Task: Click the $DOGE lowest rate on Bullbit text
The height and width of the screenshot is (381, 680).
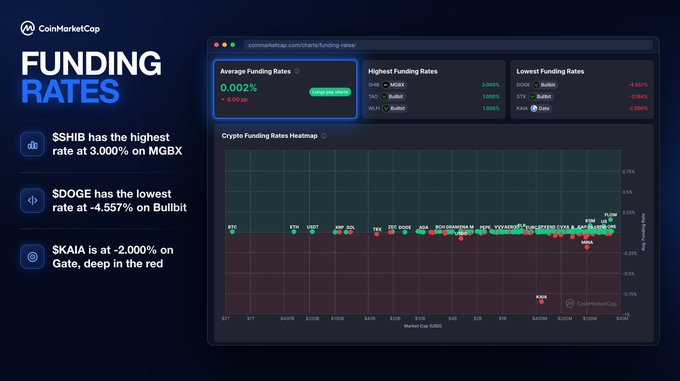Action: coord(119,201)
